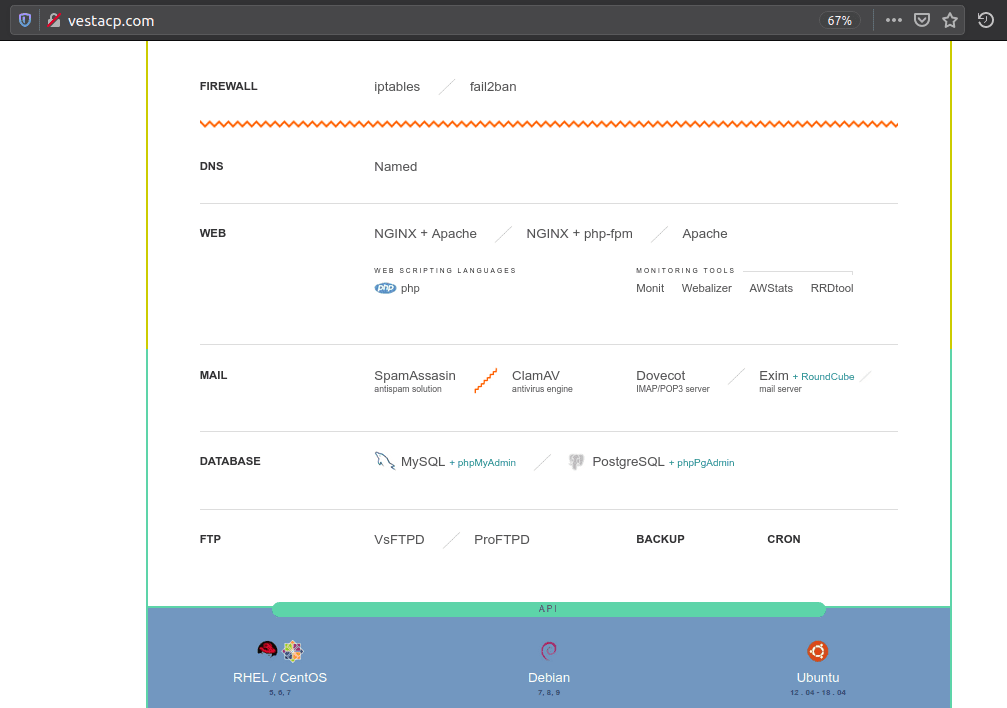1007x708 pixels.
Task: Click the Named DNS entry
Action: pyautogui.click(x=396, y=166)
